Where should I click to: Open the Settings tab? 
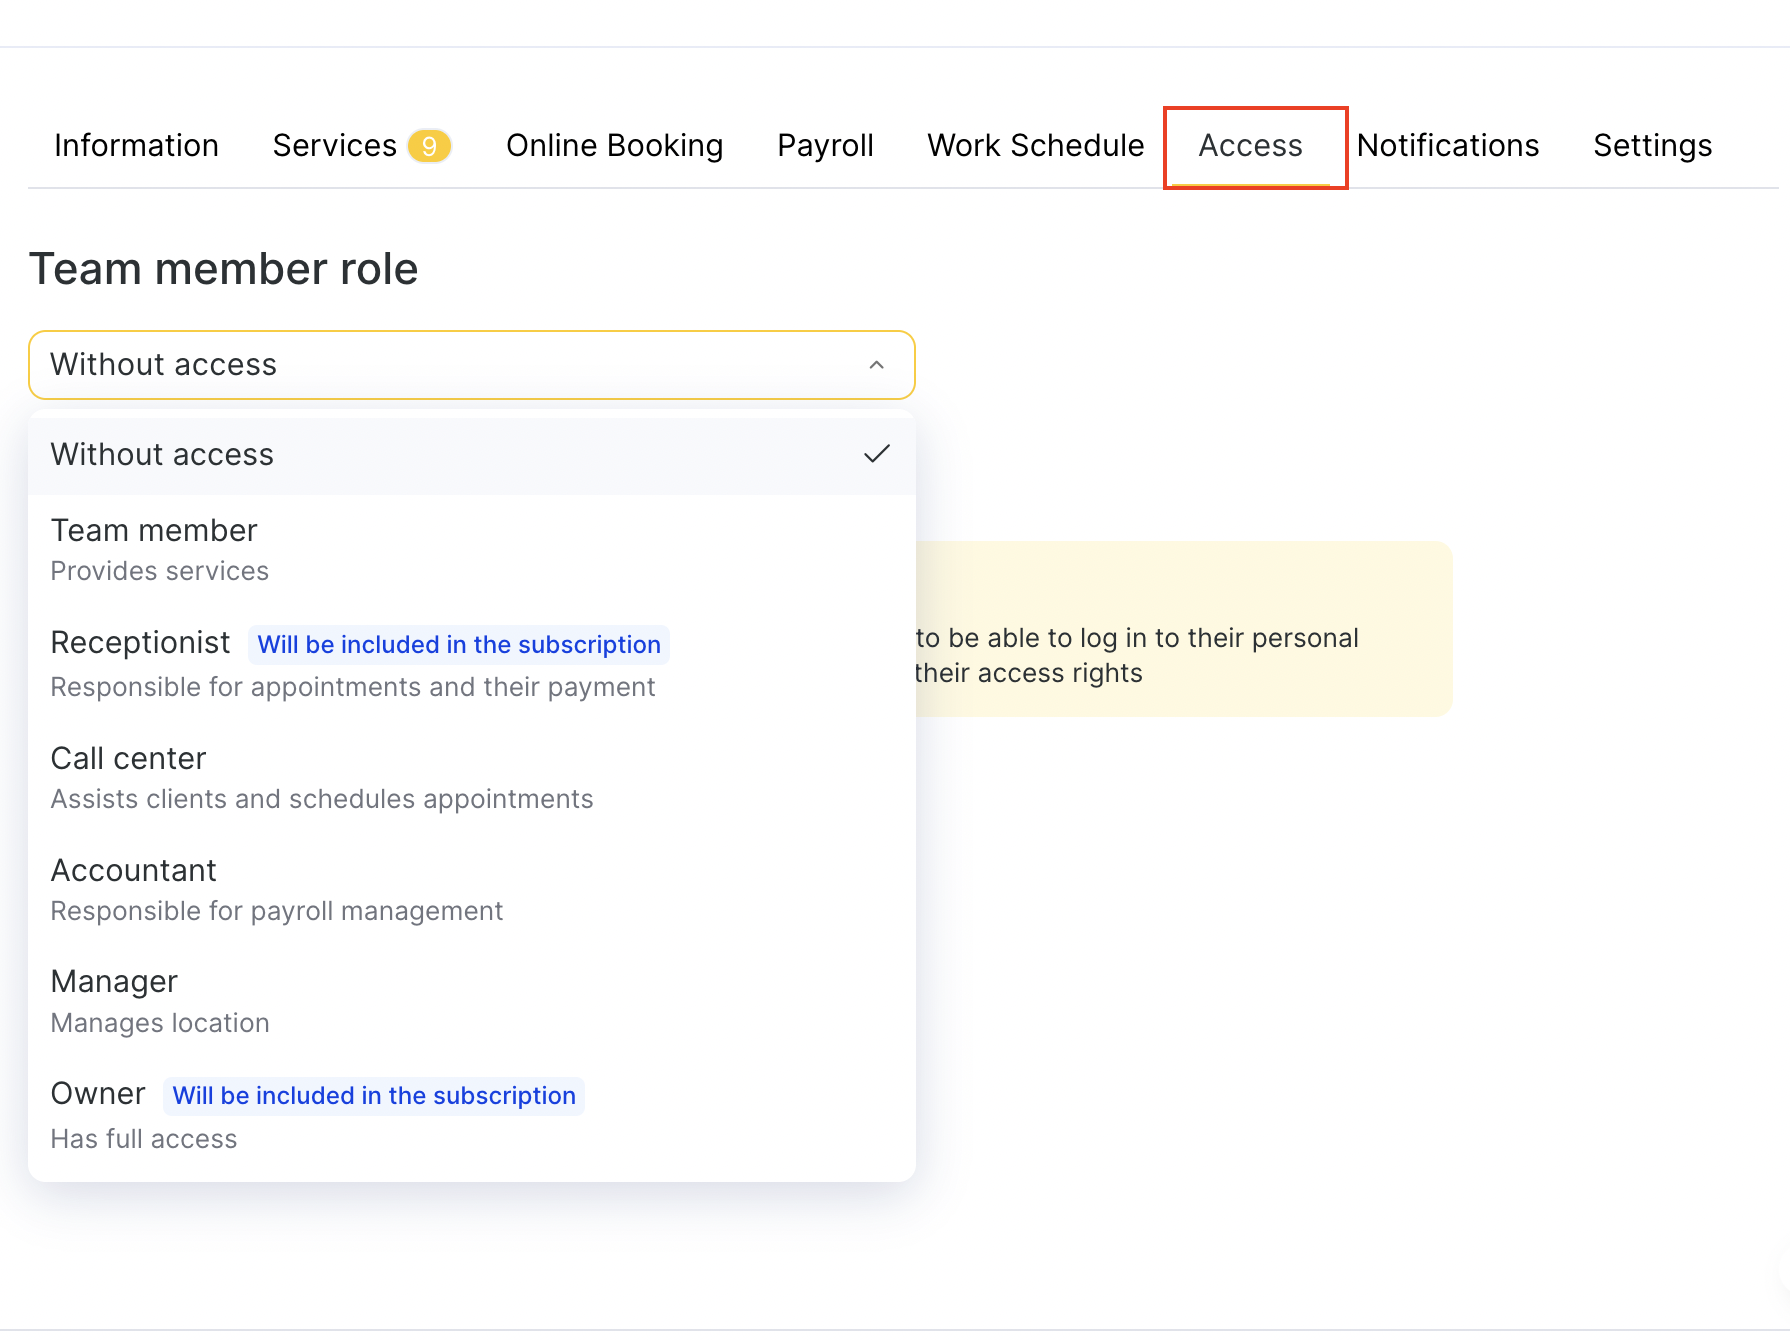1652,146
